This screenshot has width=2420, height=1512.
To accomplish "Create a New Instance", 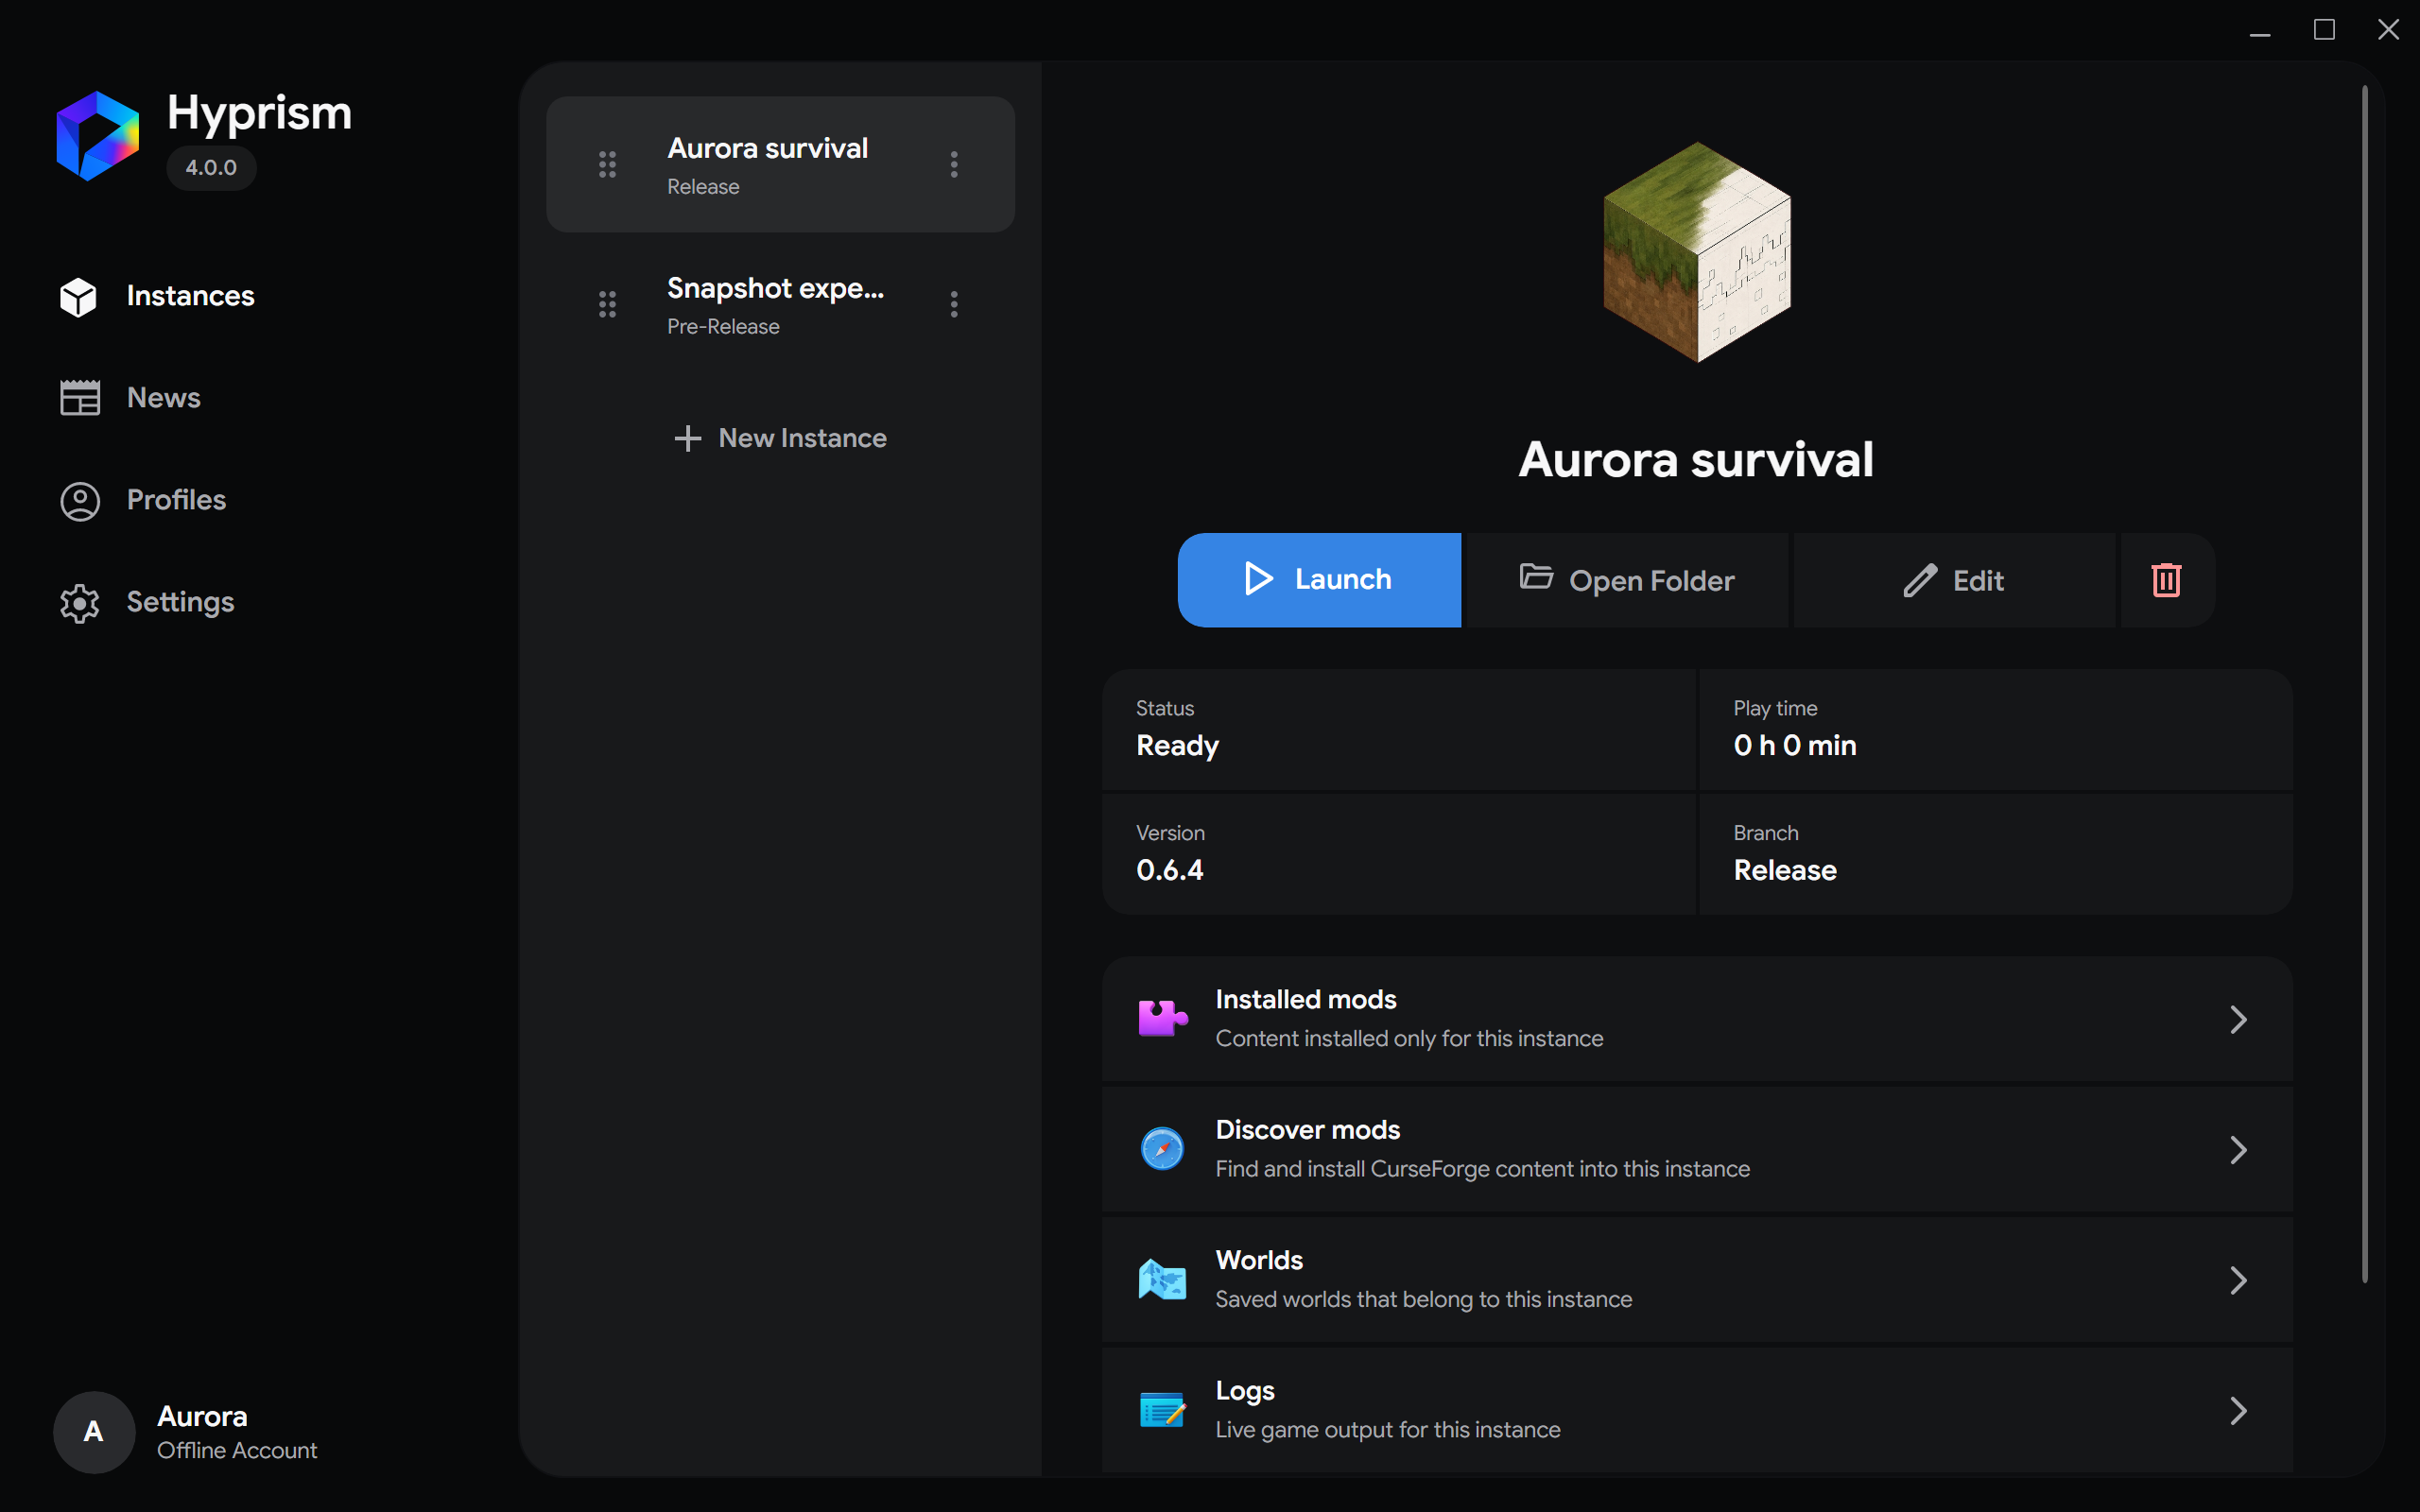I will pos(781,438).
